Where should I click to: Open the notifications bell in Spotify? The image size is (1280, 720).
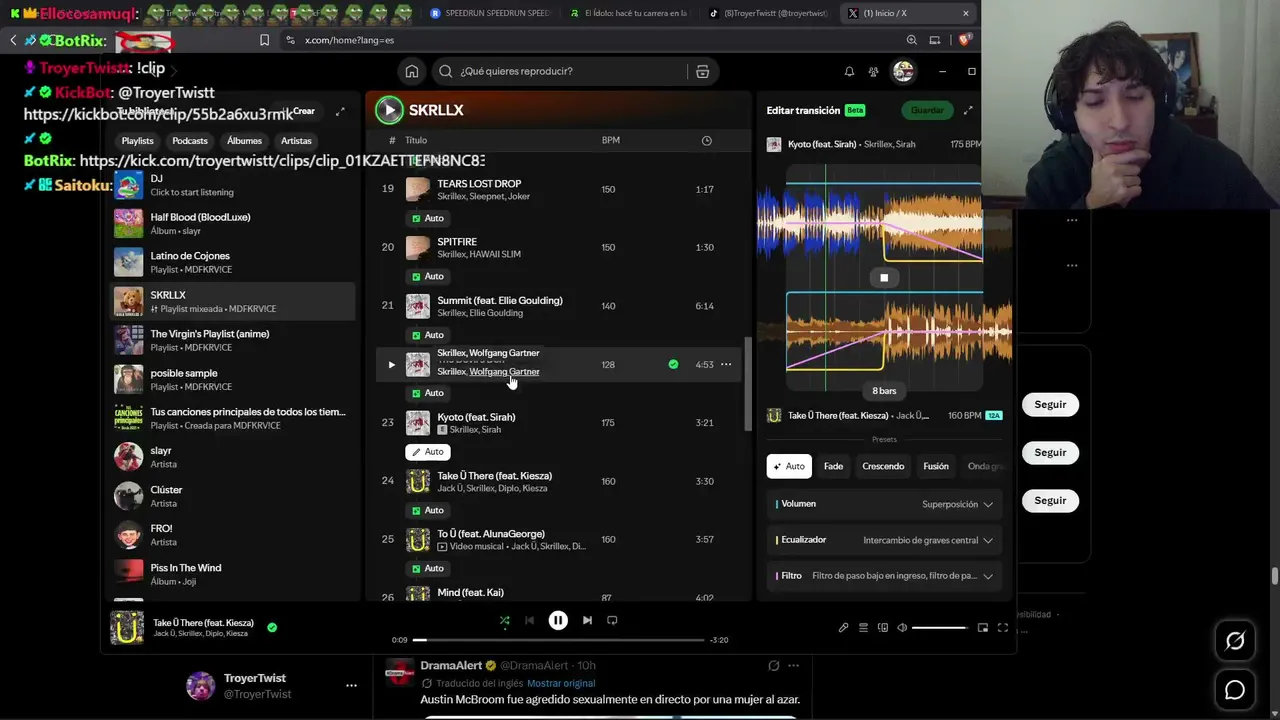849,72
